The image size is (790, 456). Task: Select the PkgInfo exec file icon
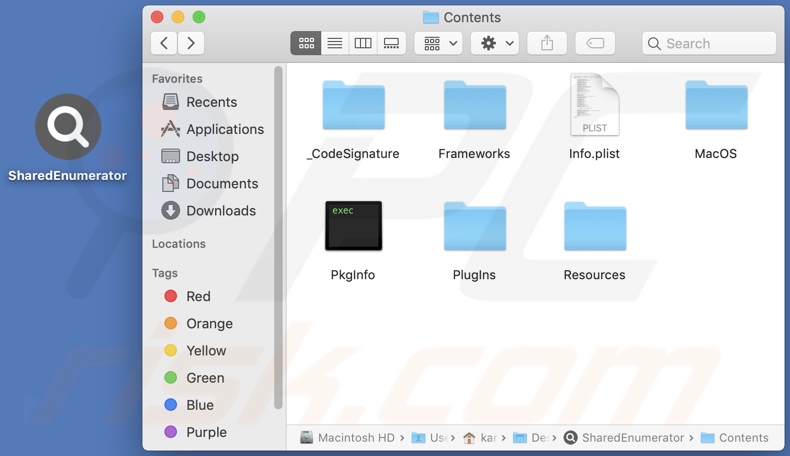click(x=354, y=226)
